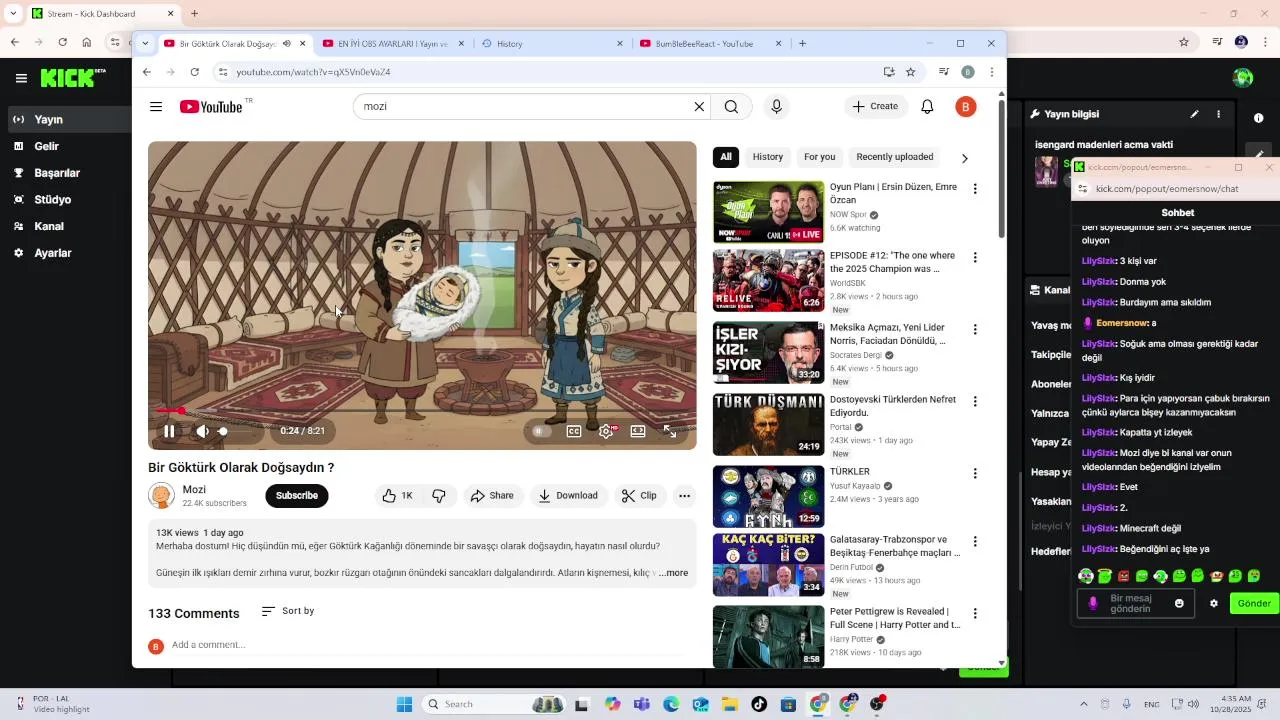Open options for 'TÜRKLER' video
Screen dimensions: 1280x720
tap(975, 473)
